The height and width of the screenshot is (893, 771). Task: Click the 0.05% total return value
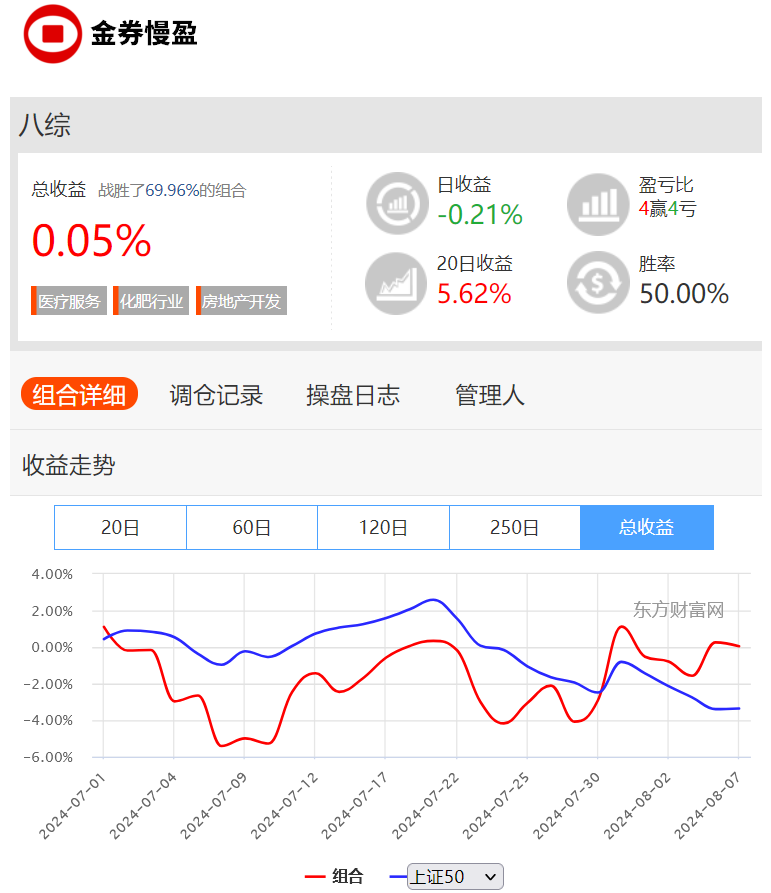click(x=90, y=240)
